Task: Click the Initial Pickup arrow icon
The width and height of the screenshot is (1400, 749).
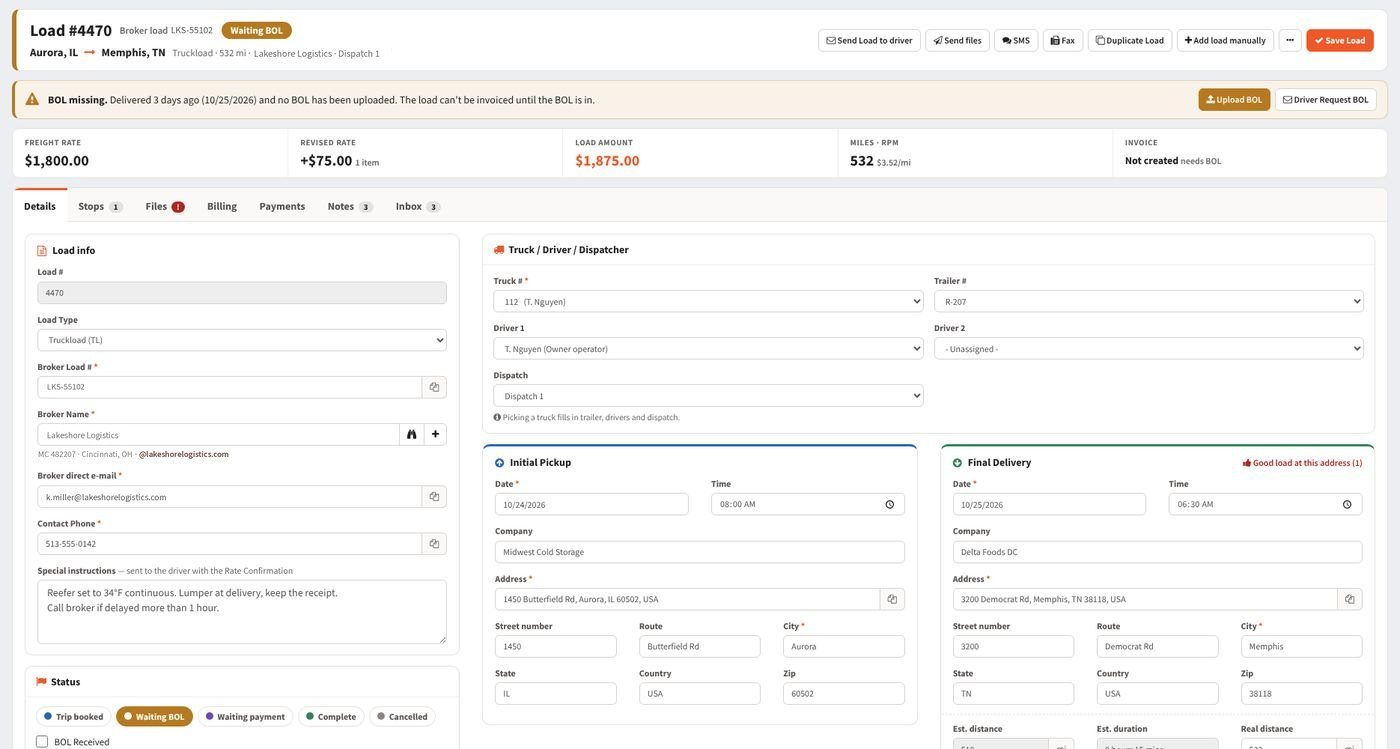Action: pos(500,463)
